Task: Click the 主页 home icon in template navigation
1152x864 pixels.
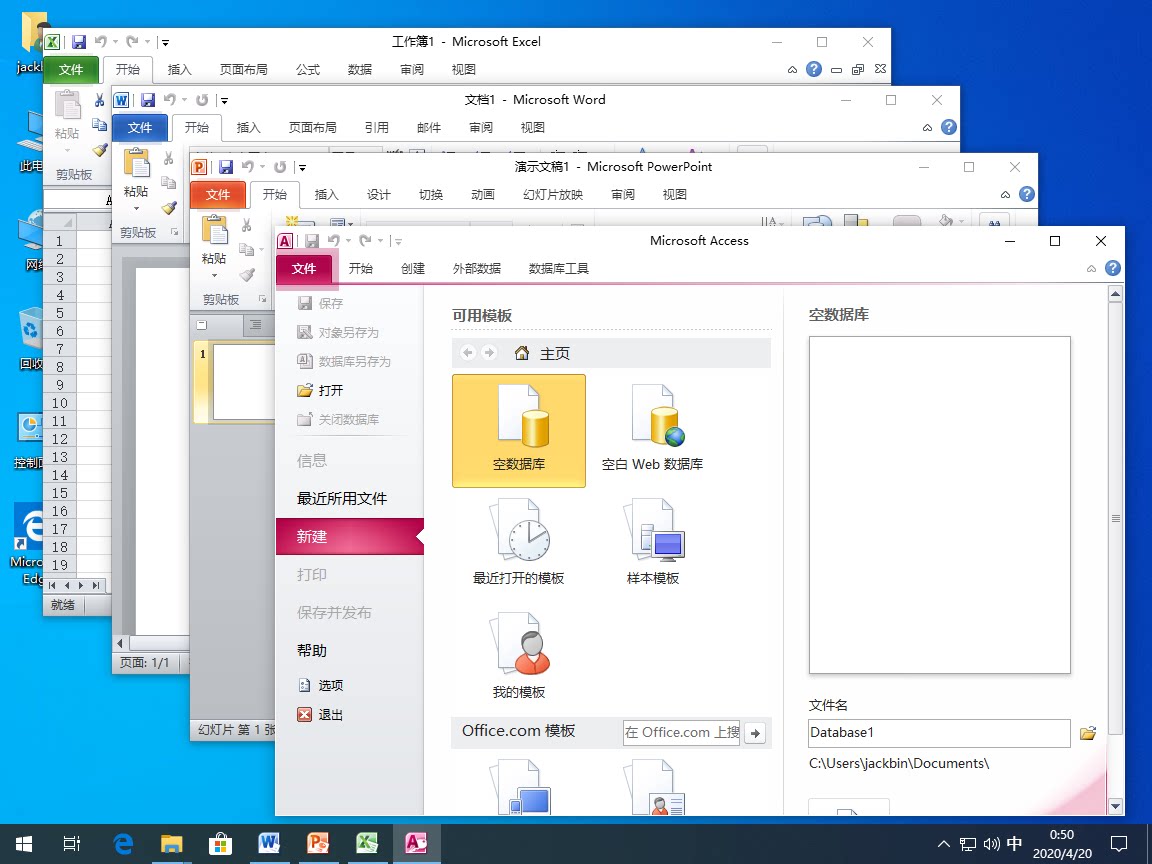Action: click(521, 353)
